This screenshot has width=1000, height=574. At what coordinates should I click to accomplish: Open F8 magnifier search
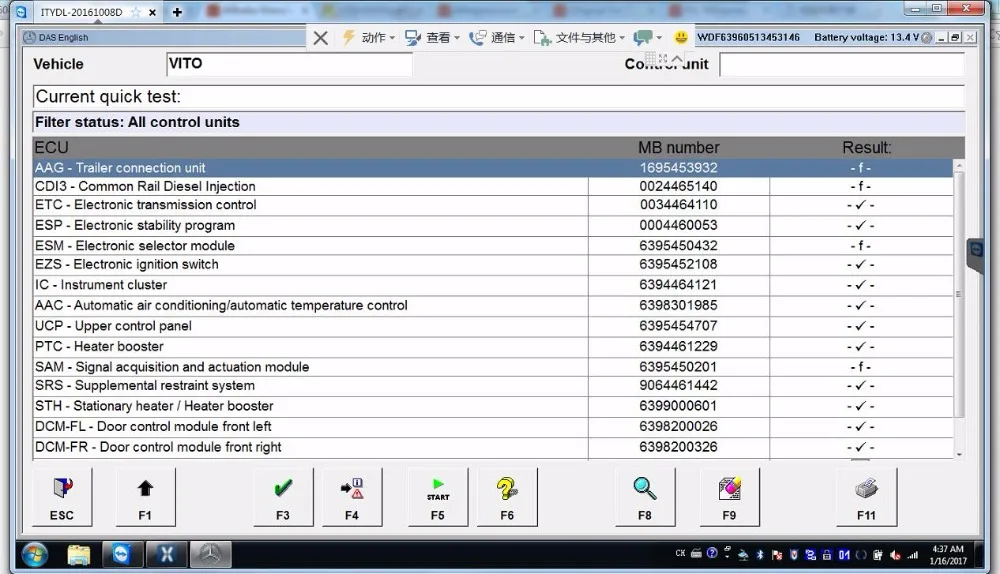click(x=645, y=497)
